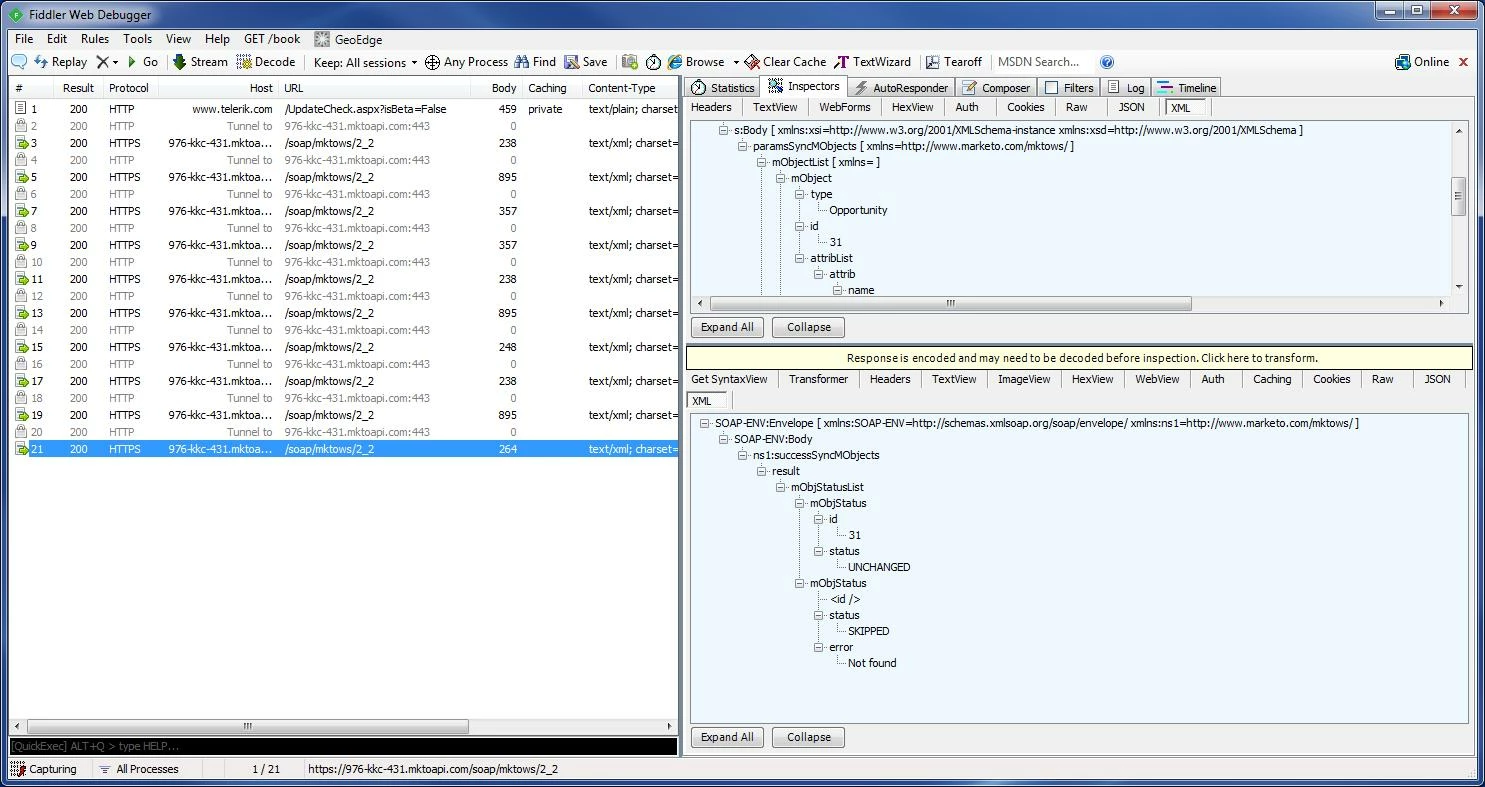
Task: Open the help question mark icon
Action: [1107, 62]
